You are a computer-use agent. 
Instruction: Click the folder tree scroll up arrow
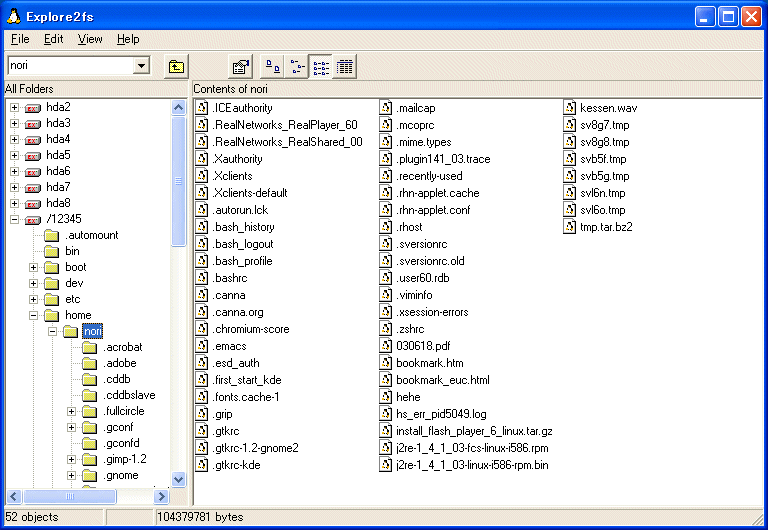tap(179, 107)
